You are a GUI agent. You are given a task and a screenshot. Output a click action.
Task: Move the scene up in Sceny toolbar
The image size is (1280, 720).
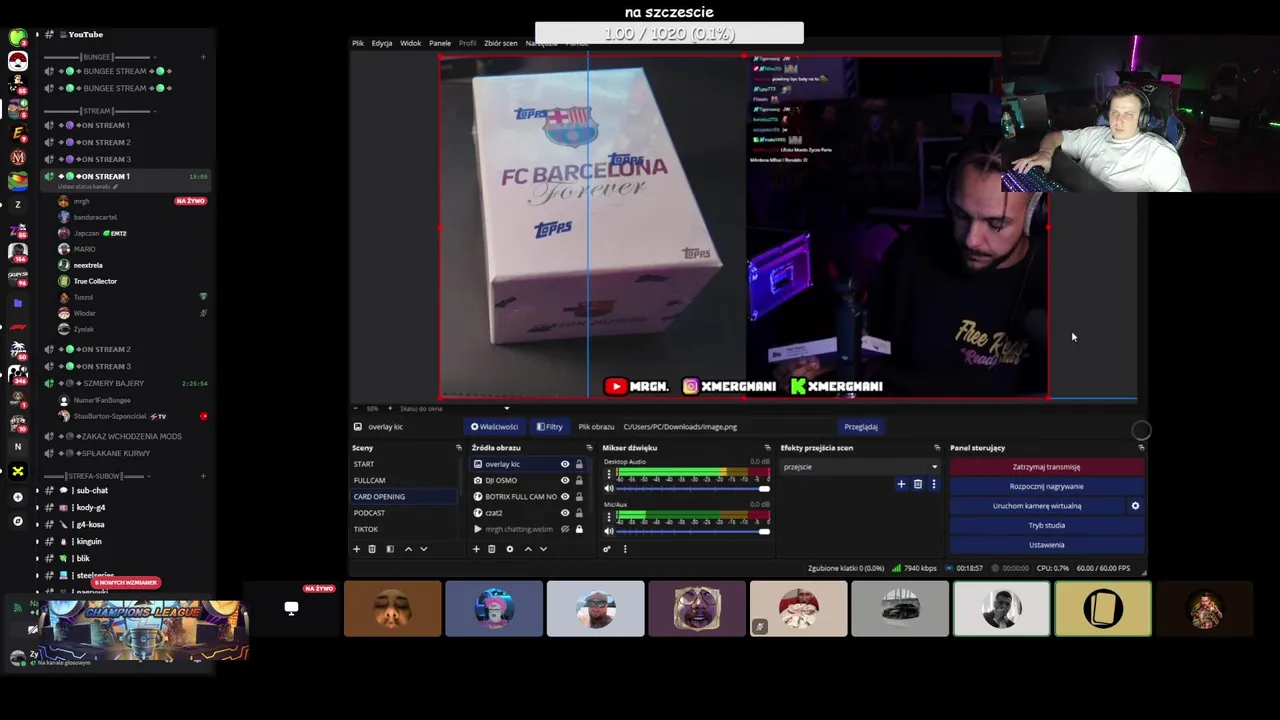pos(408,548)
